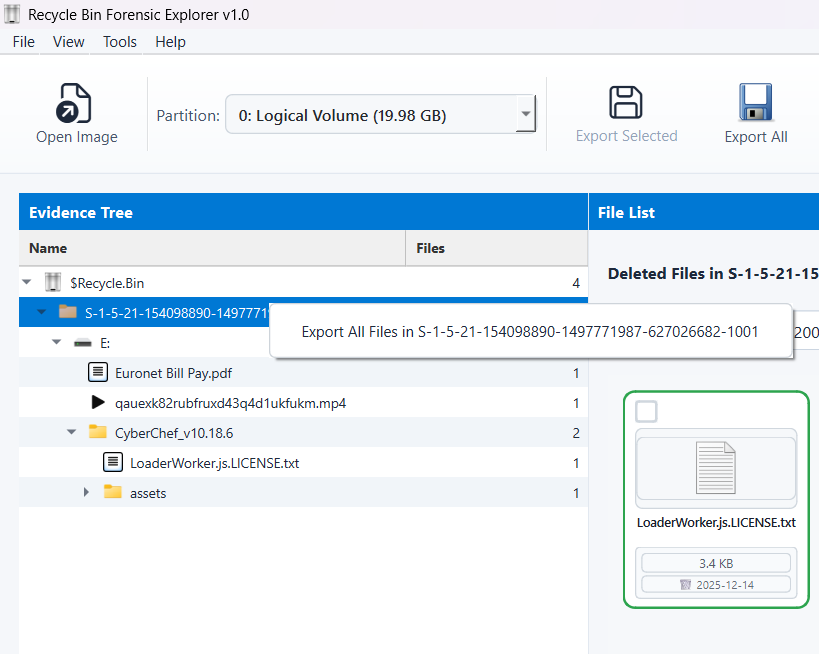Click the Name column header
Screen dimensions: 819x654
point(212,248)
